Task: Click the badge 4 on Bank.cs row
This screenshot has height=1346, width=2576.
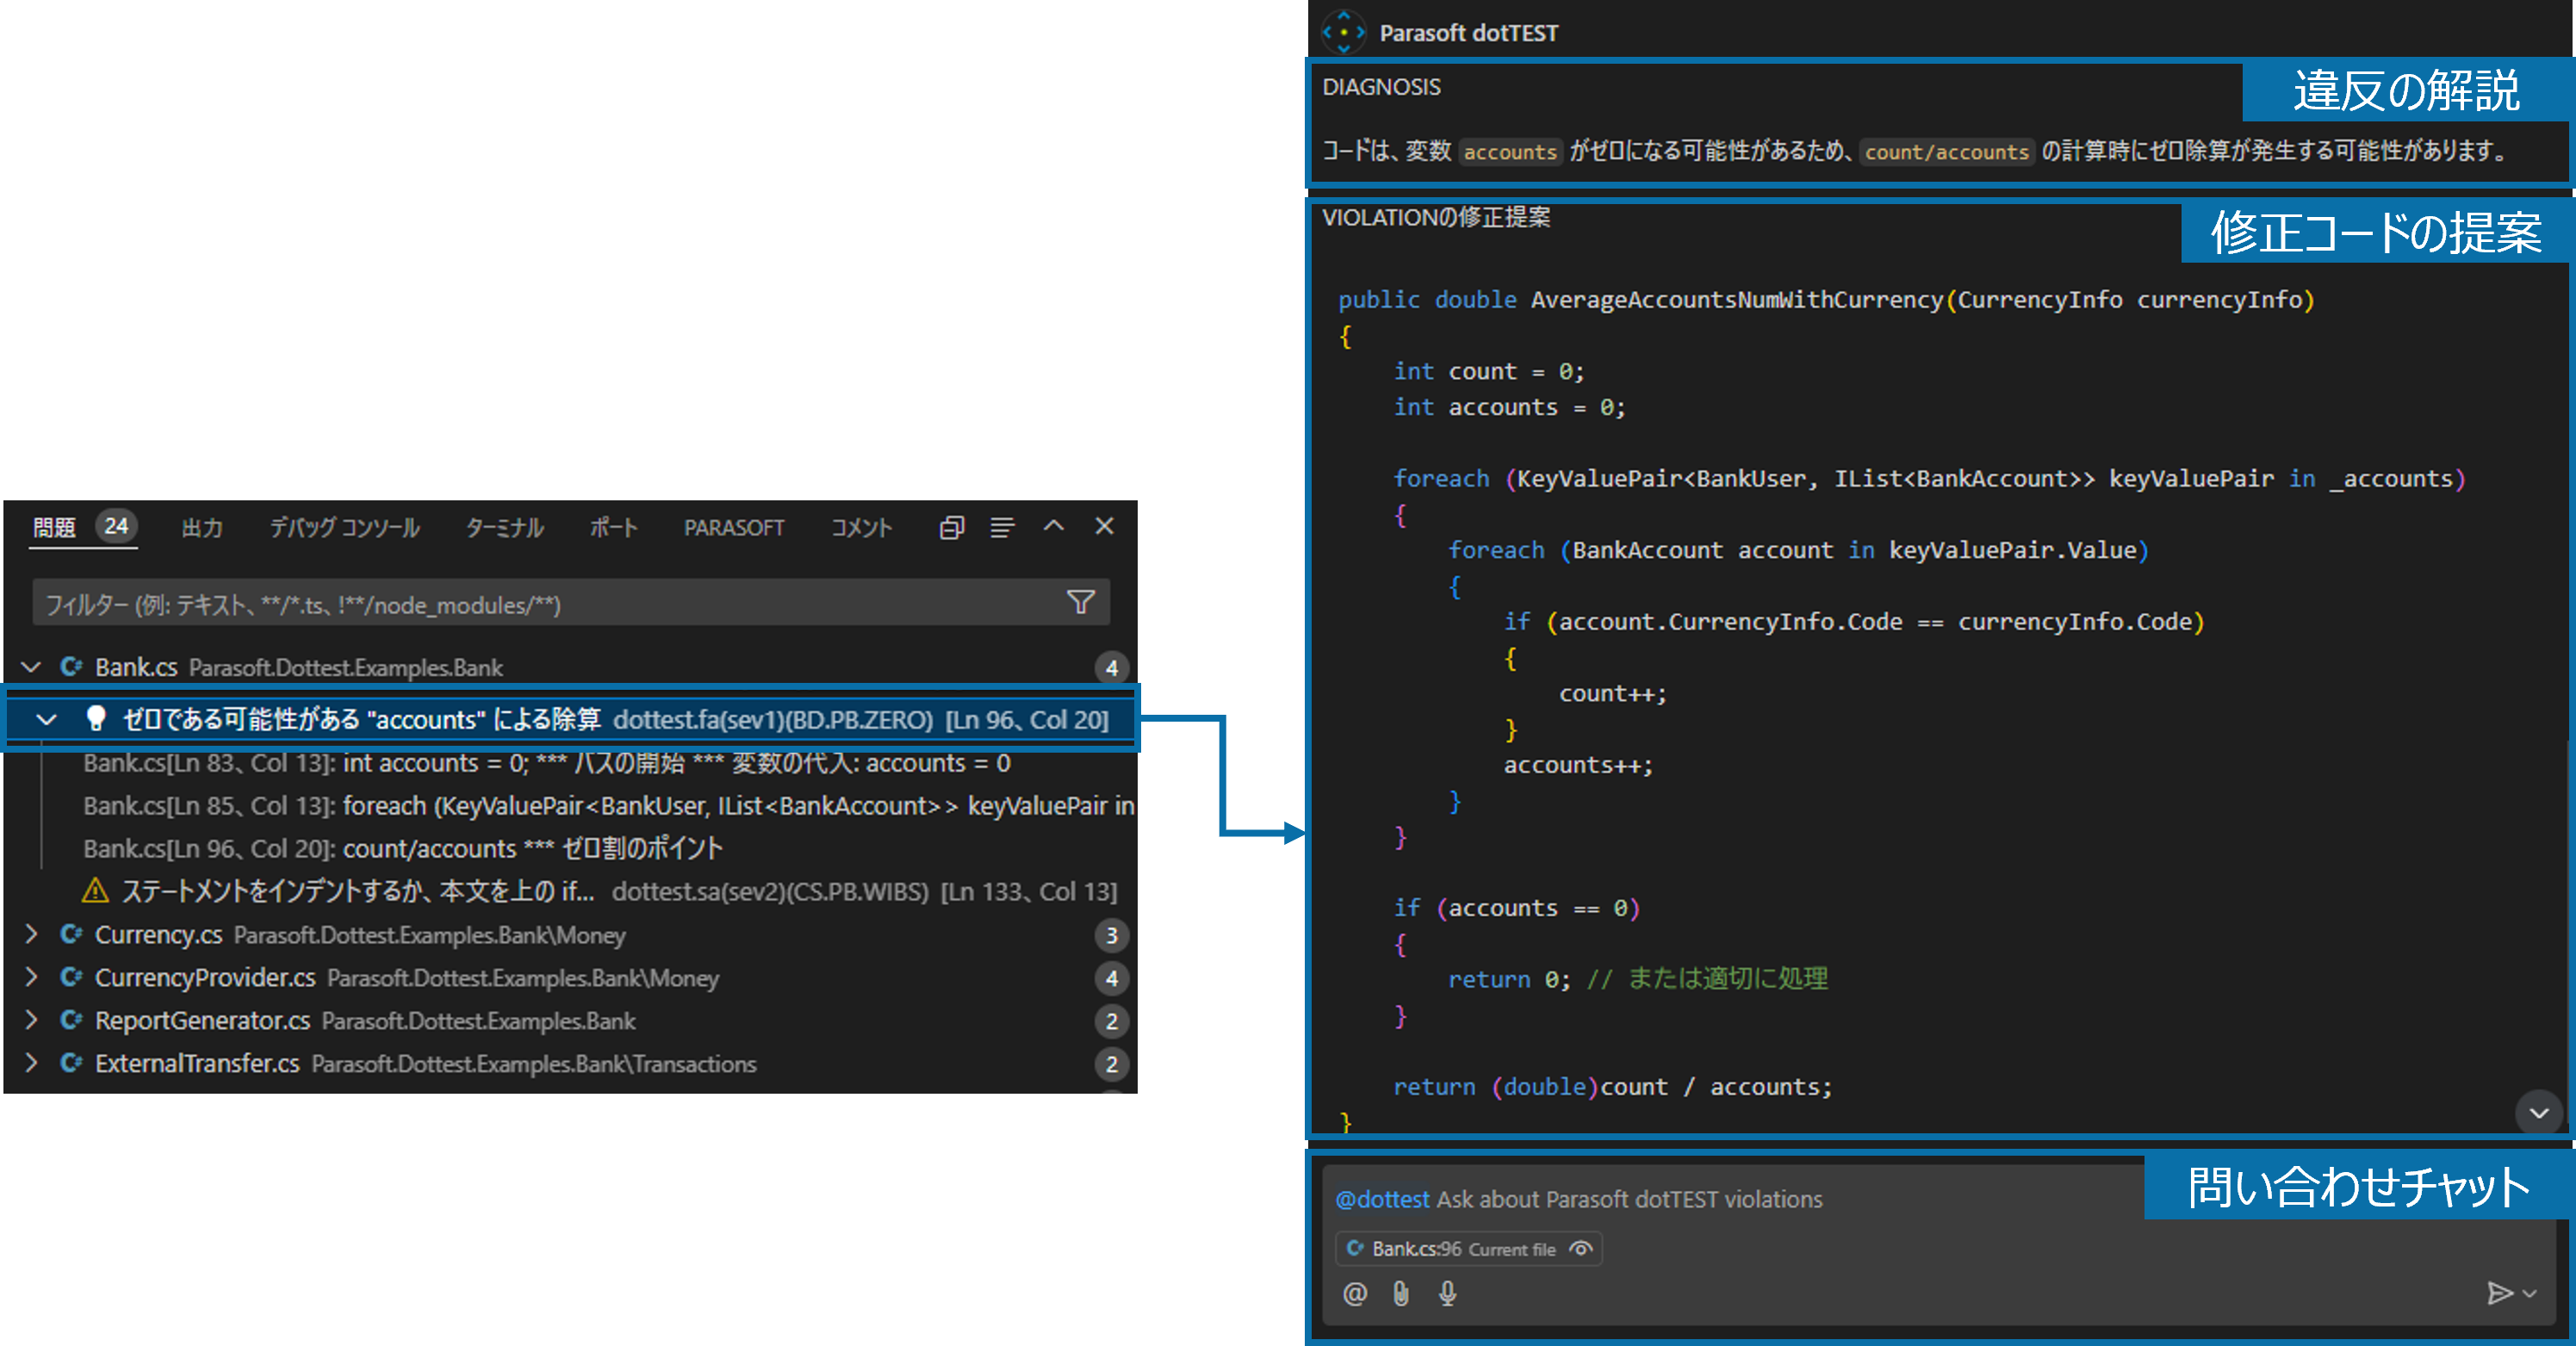Action: tap(1111, 667)
